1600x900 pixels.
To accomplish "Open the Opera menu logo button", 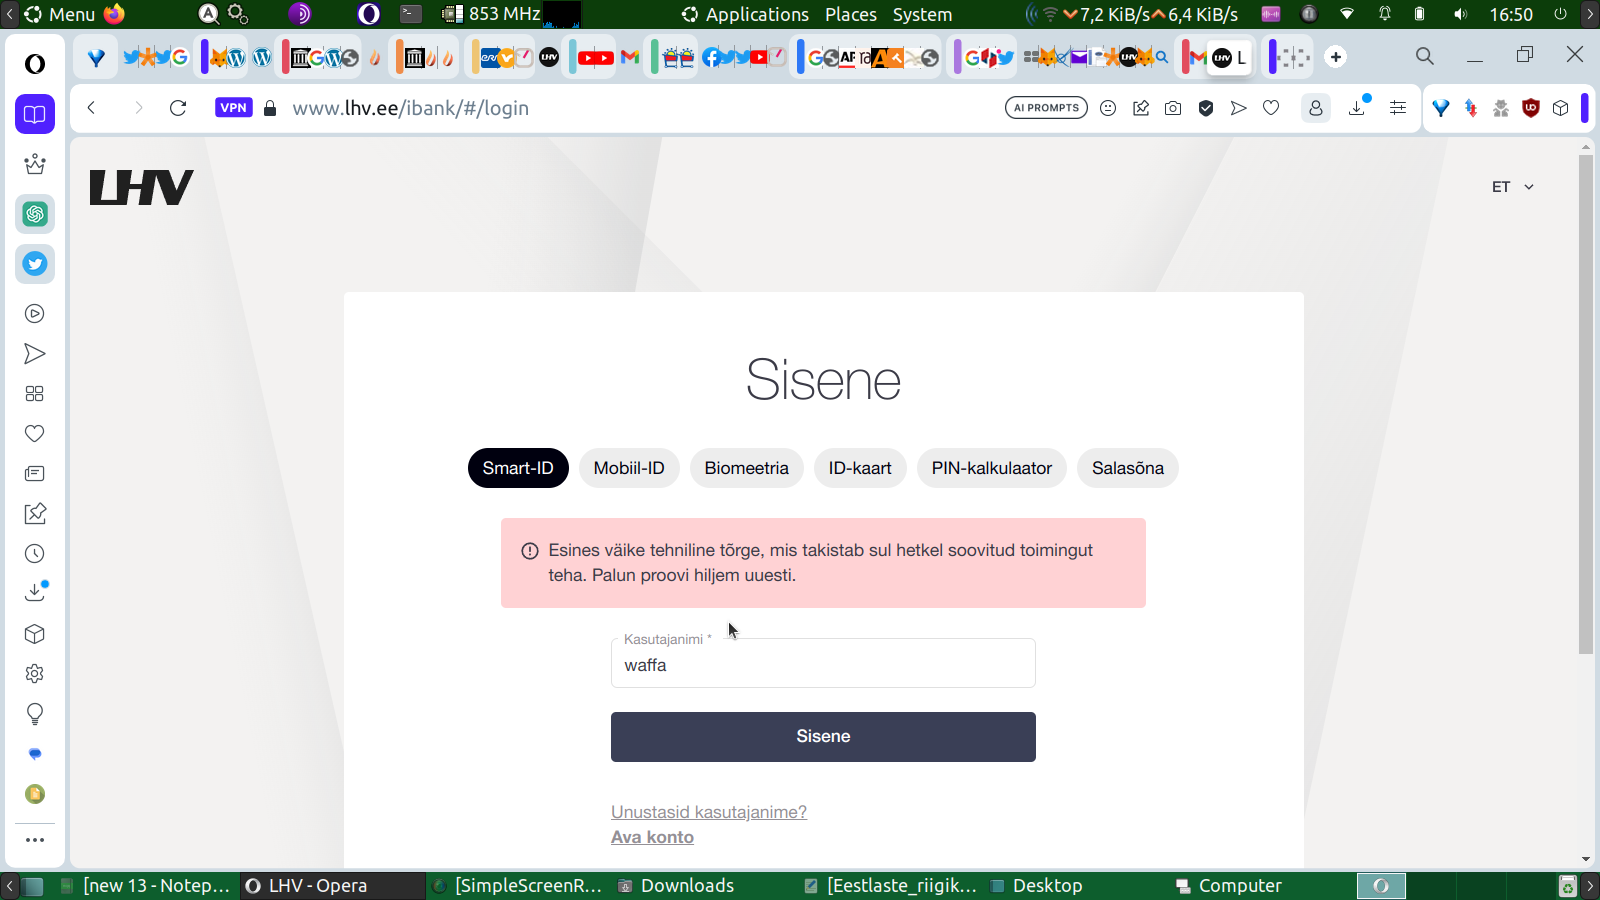I will (35, 64).
